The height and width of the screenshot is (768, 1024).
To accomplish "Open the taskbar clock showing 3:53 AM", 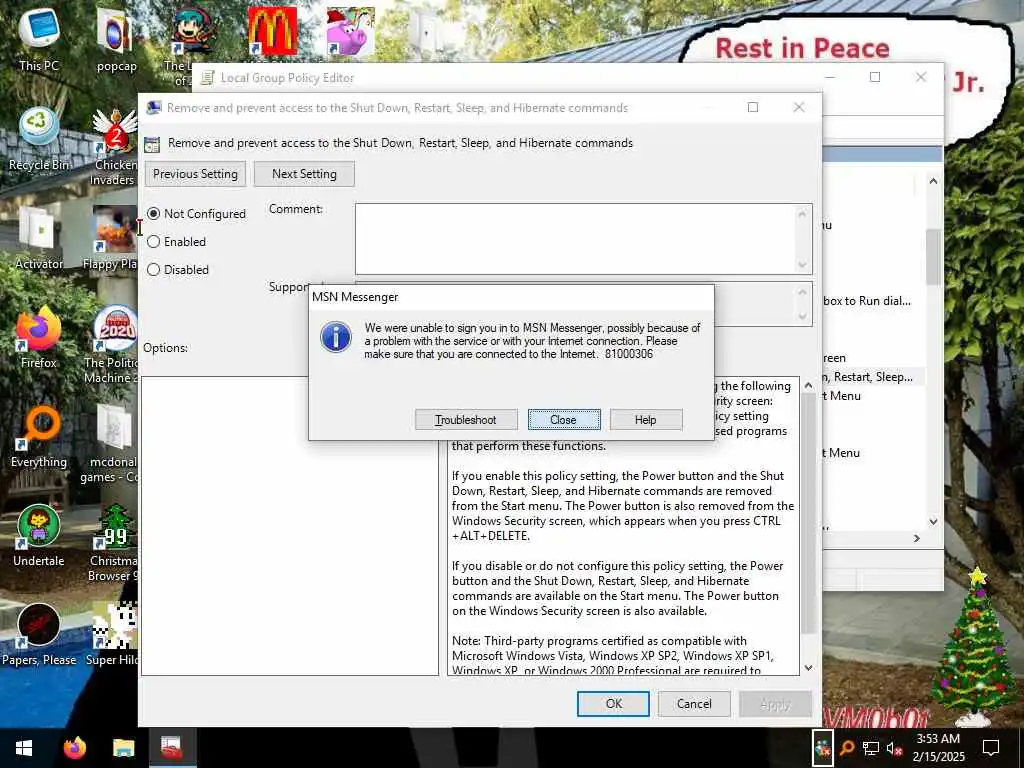I will pyautogui.click(x=938, y=748).
